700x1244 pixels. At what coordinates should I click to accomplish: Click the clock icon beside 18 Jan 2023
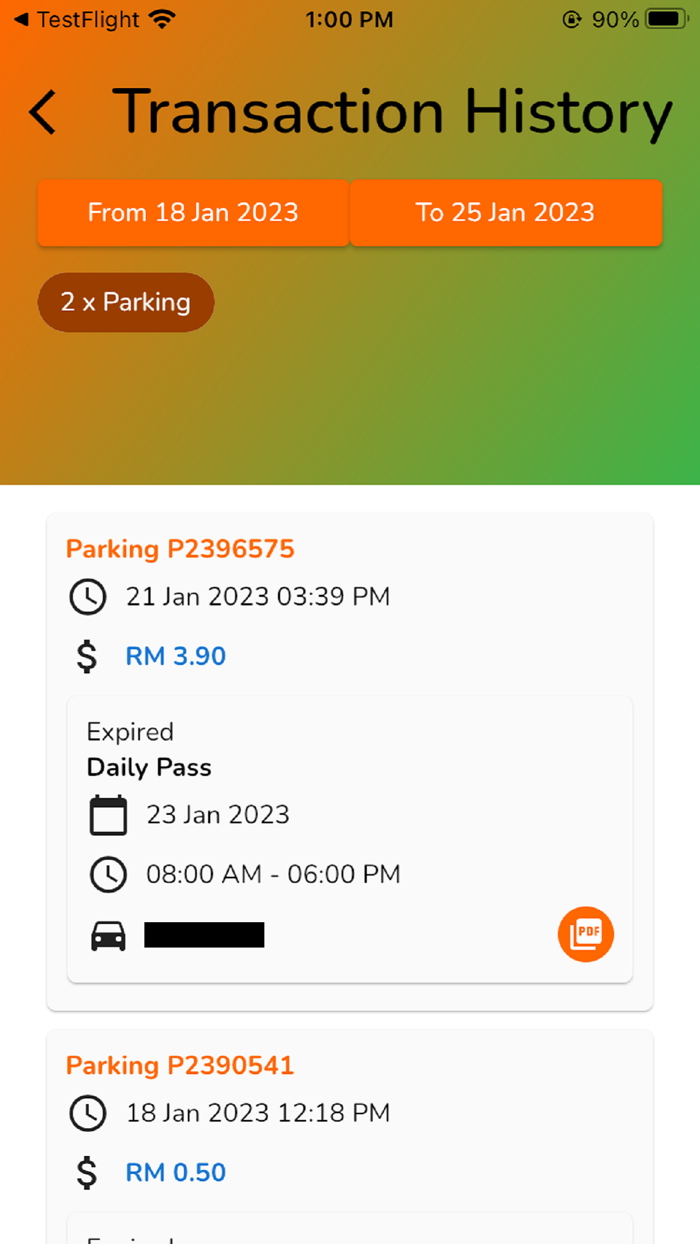(x=88, y=1113)
